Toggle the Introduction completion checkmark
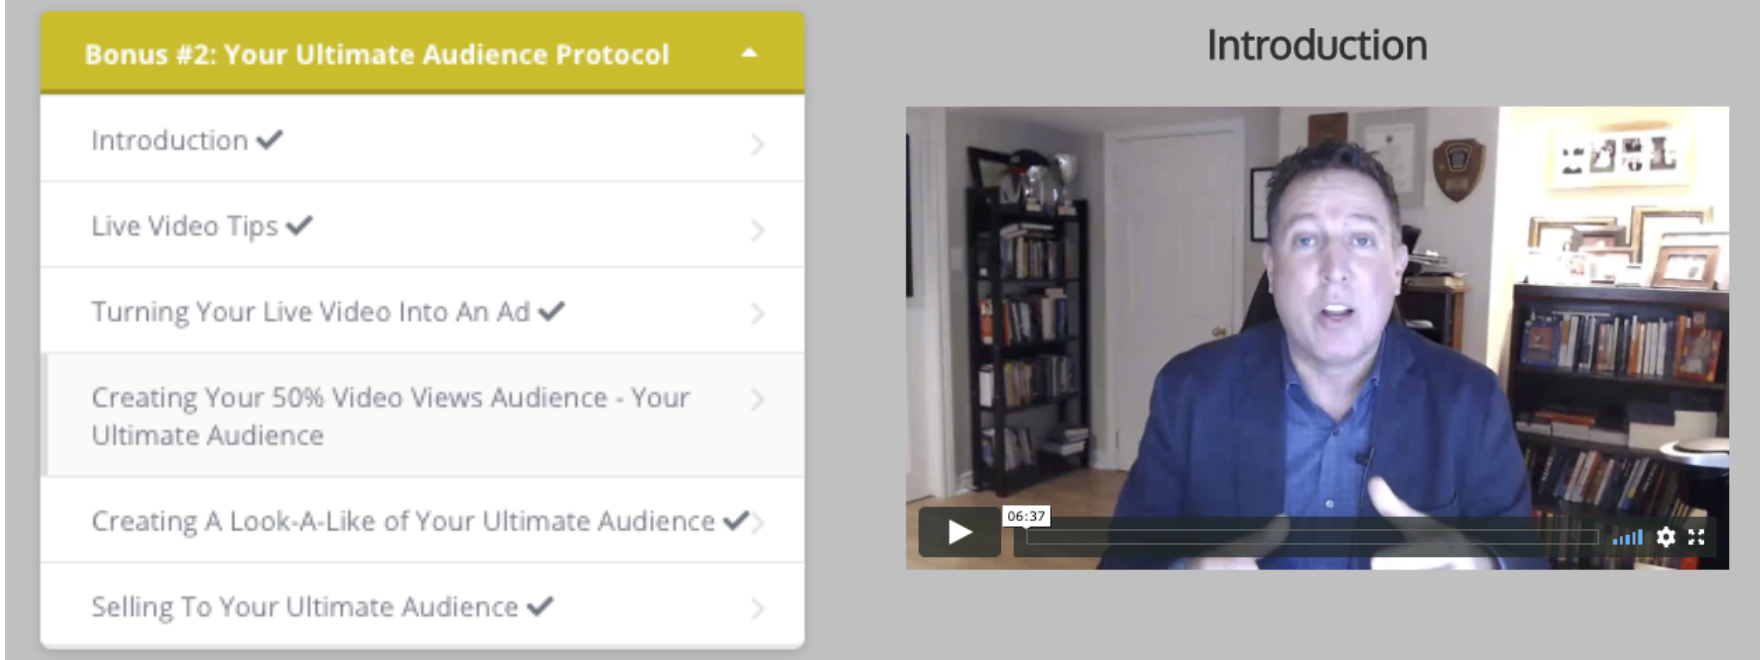The width and height of the screenshot is (1760, 660). (269, 140)
